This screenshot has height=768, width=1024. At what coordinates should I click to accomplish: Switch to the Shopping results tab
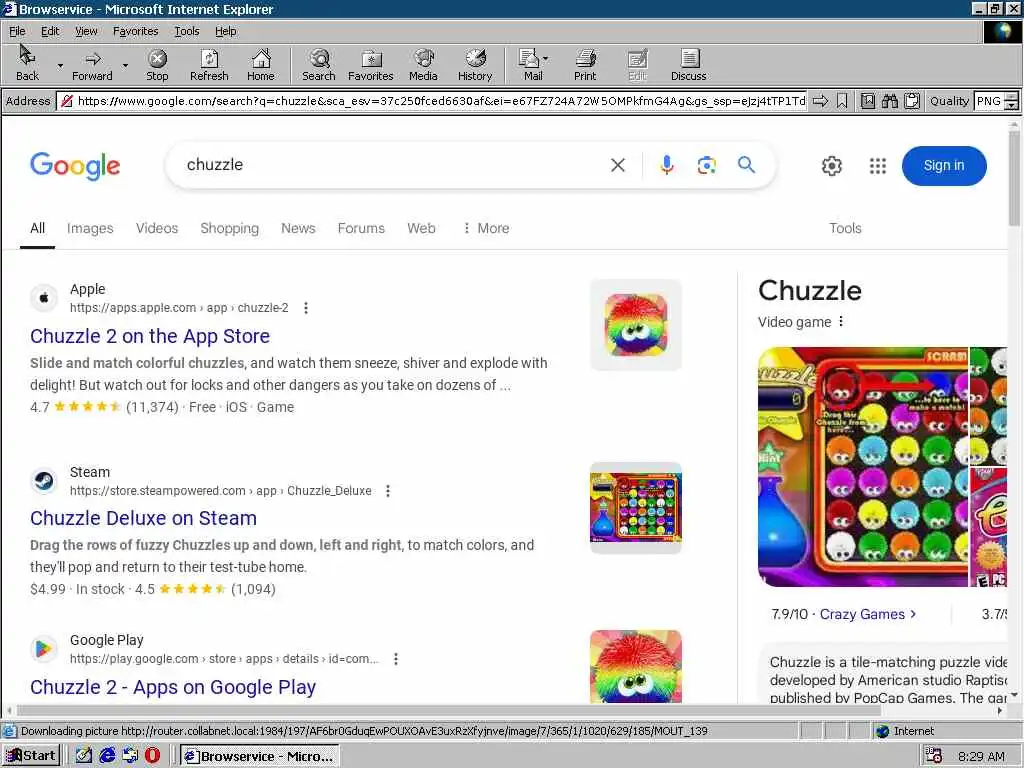click(229, 228)
